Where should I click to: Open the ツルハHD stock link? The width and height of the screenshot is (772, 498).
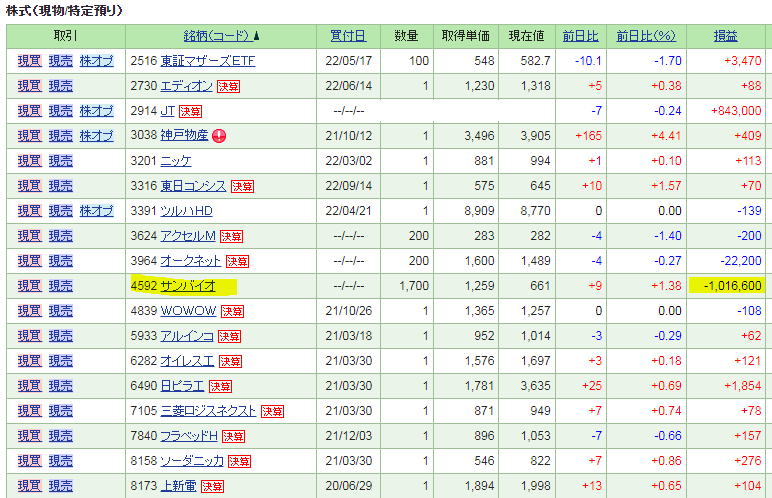click(186, 211)
